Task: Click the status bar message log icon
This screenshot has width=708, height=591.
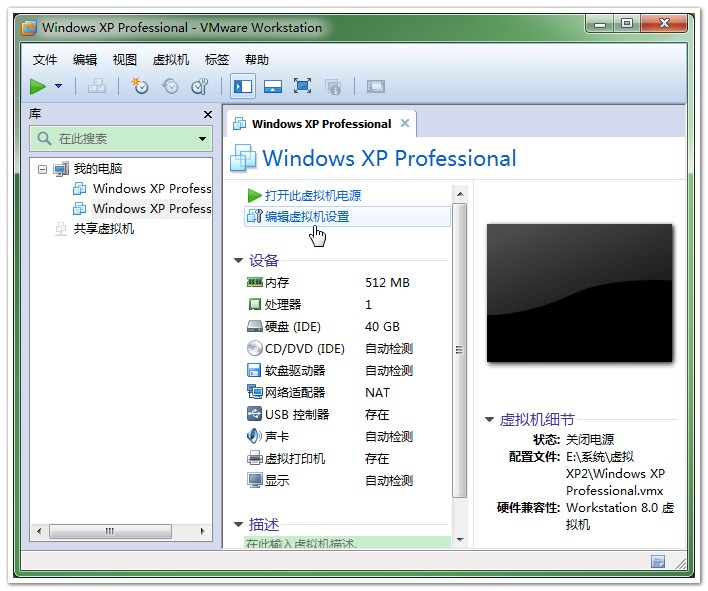Action: coord(658,562)
